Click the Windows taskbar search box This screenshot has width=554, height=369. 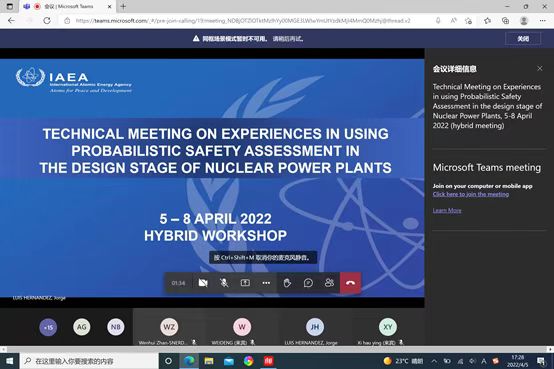89,361
